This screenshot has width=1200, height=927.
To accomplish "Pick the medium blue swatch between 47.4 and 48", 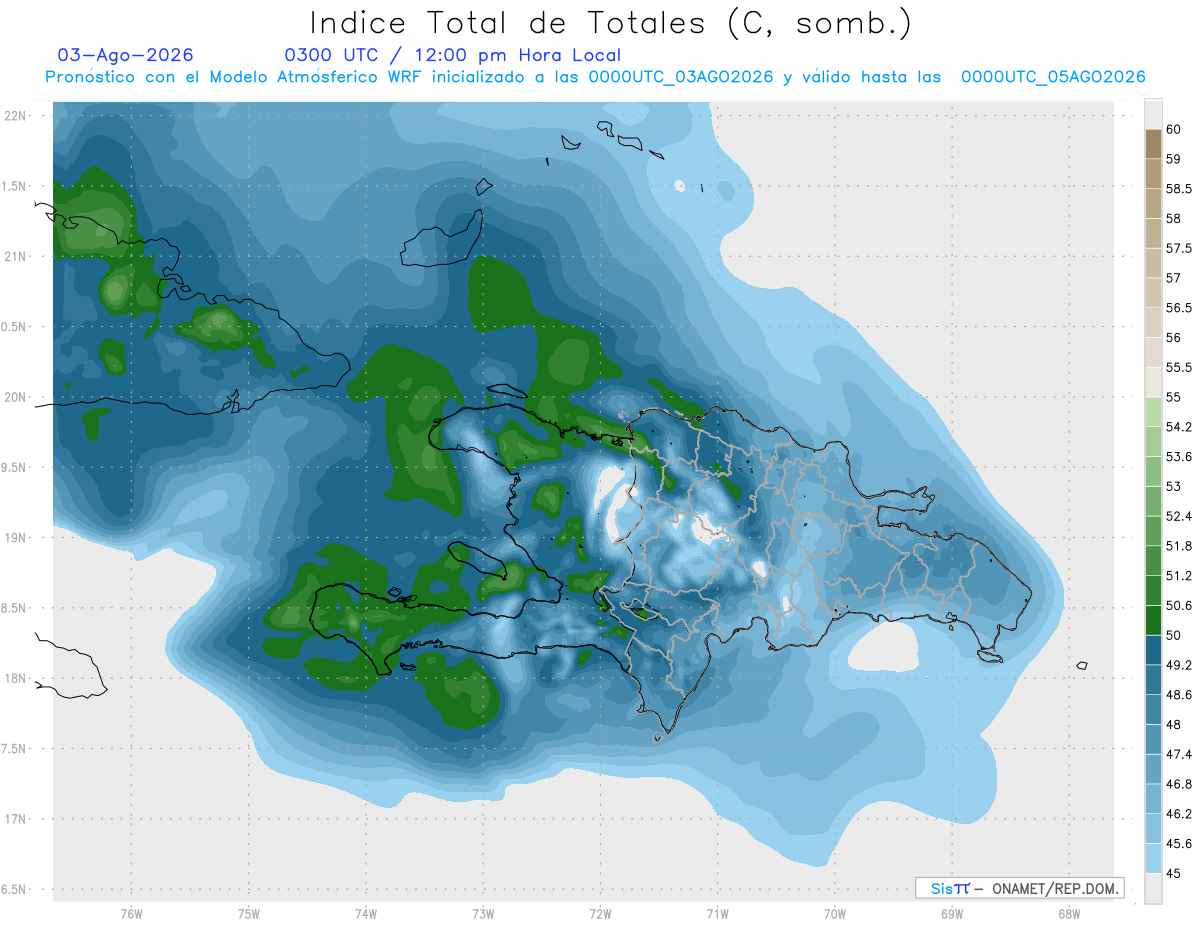I will tap(1153, 739).
